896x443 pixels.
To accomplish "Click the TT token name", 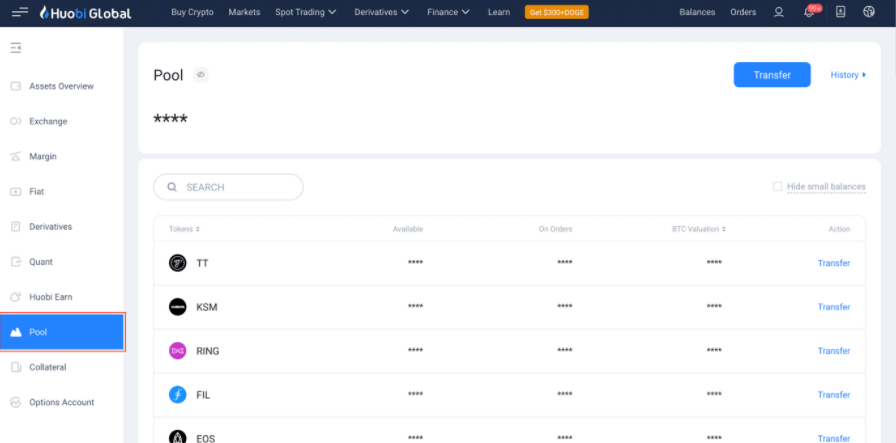I will point(202,264).
